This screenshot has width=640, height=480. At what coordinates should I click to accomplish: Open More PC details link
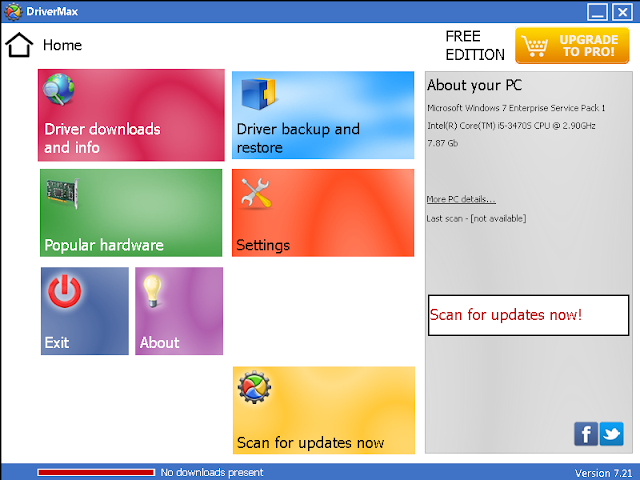click(461, 199)
